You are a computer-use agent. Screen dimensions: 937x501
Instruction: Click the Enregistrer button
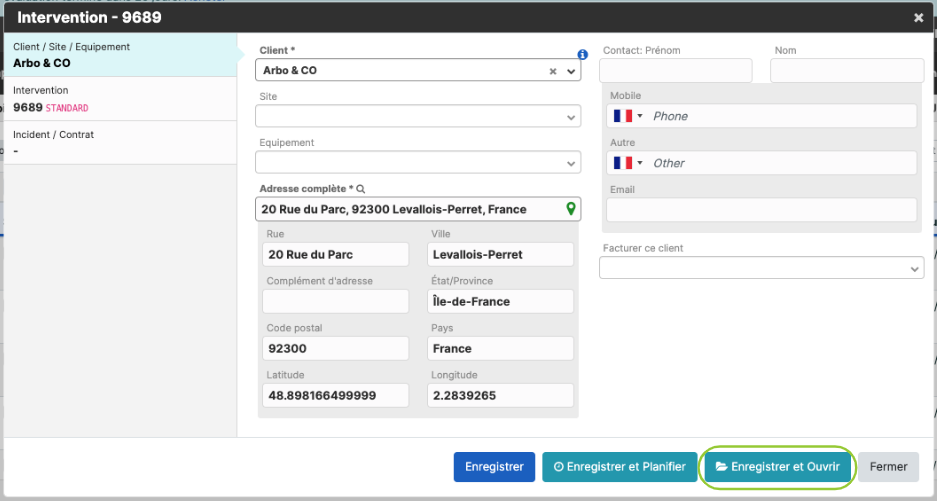[494, 467]
